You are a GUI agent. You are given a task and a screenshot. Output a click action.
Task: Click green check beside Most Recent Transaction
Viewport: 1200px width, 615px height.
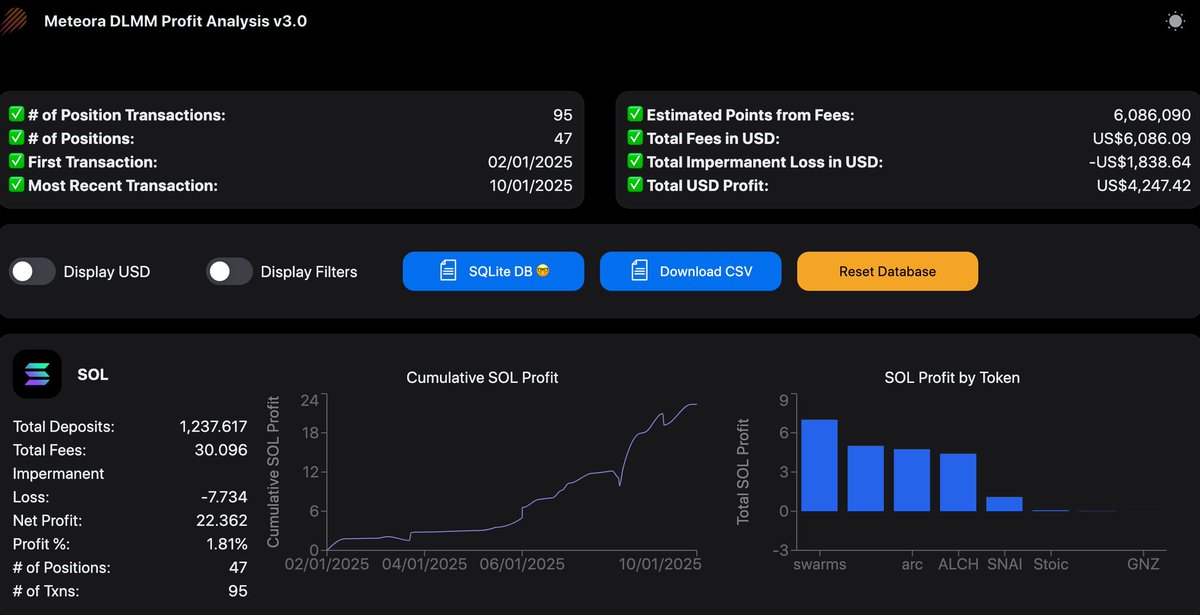pos(16,185)
